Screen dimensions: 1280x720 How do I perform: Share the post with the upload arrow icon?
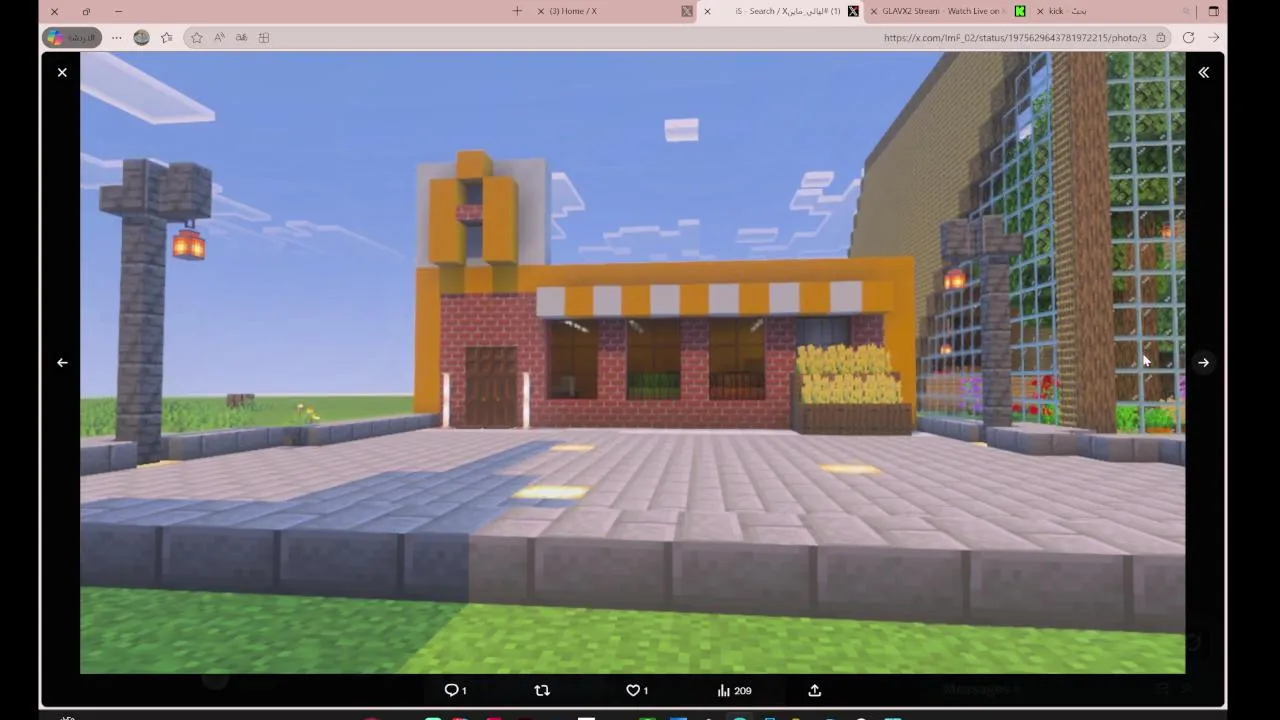point(814,690)
